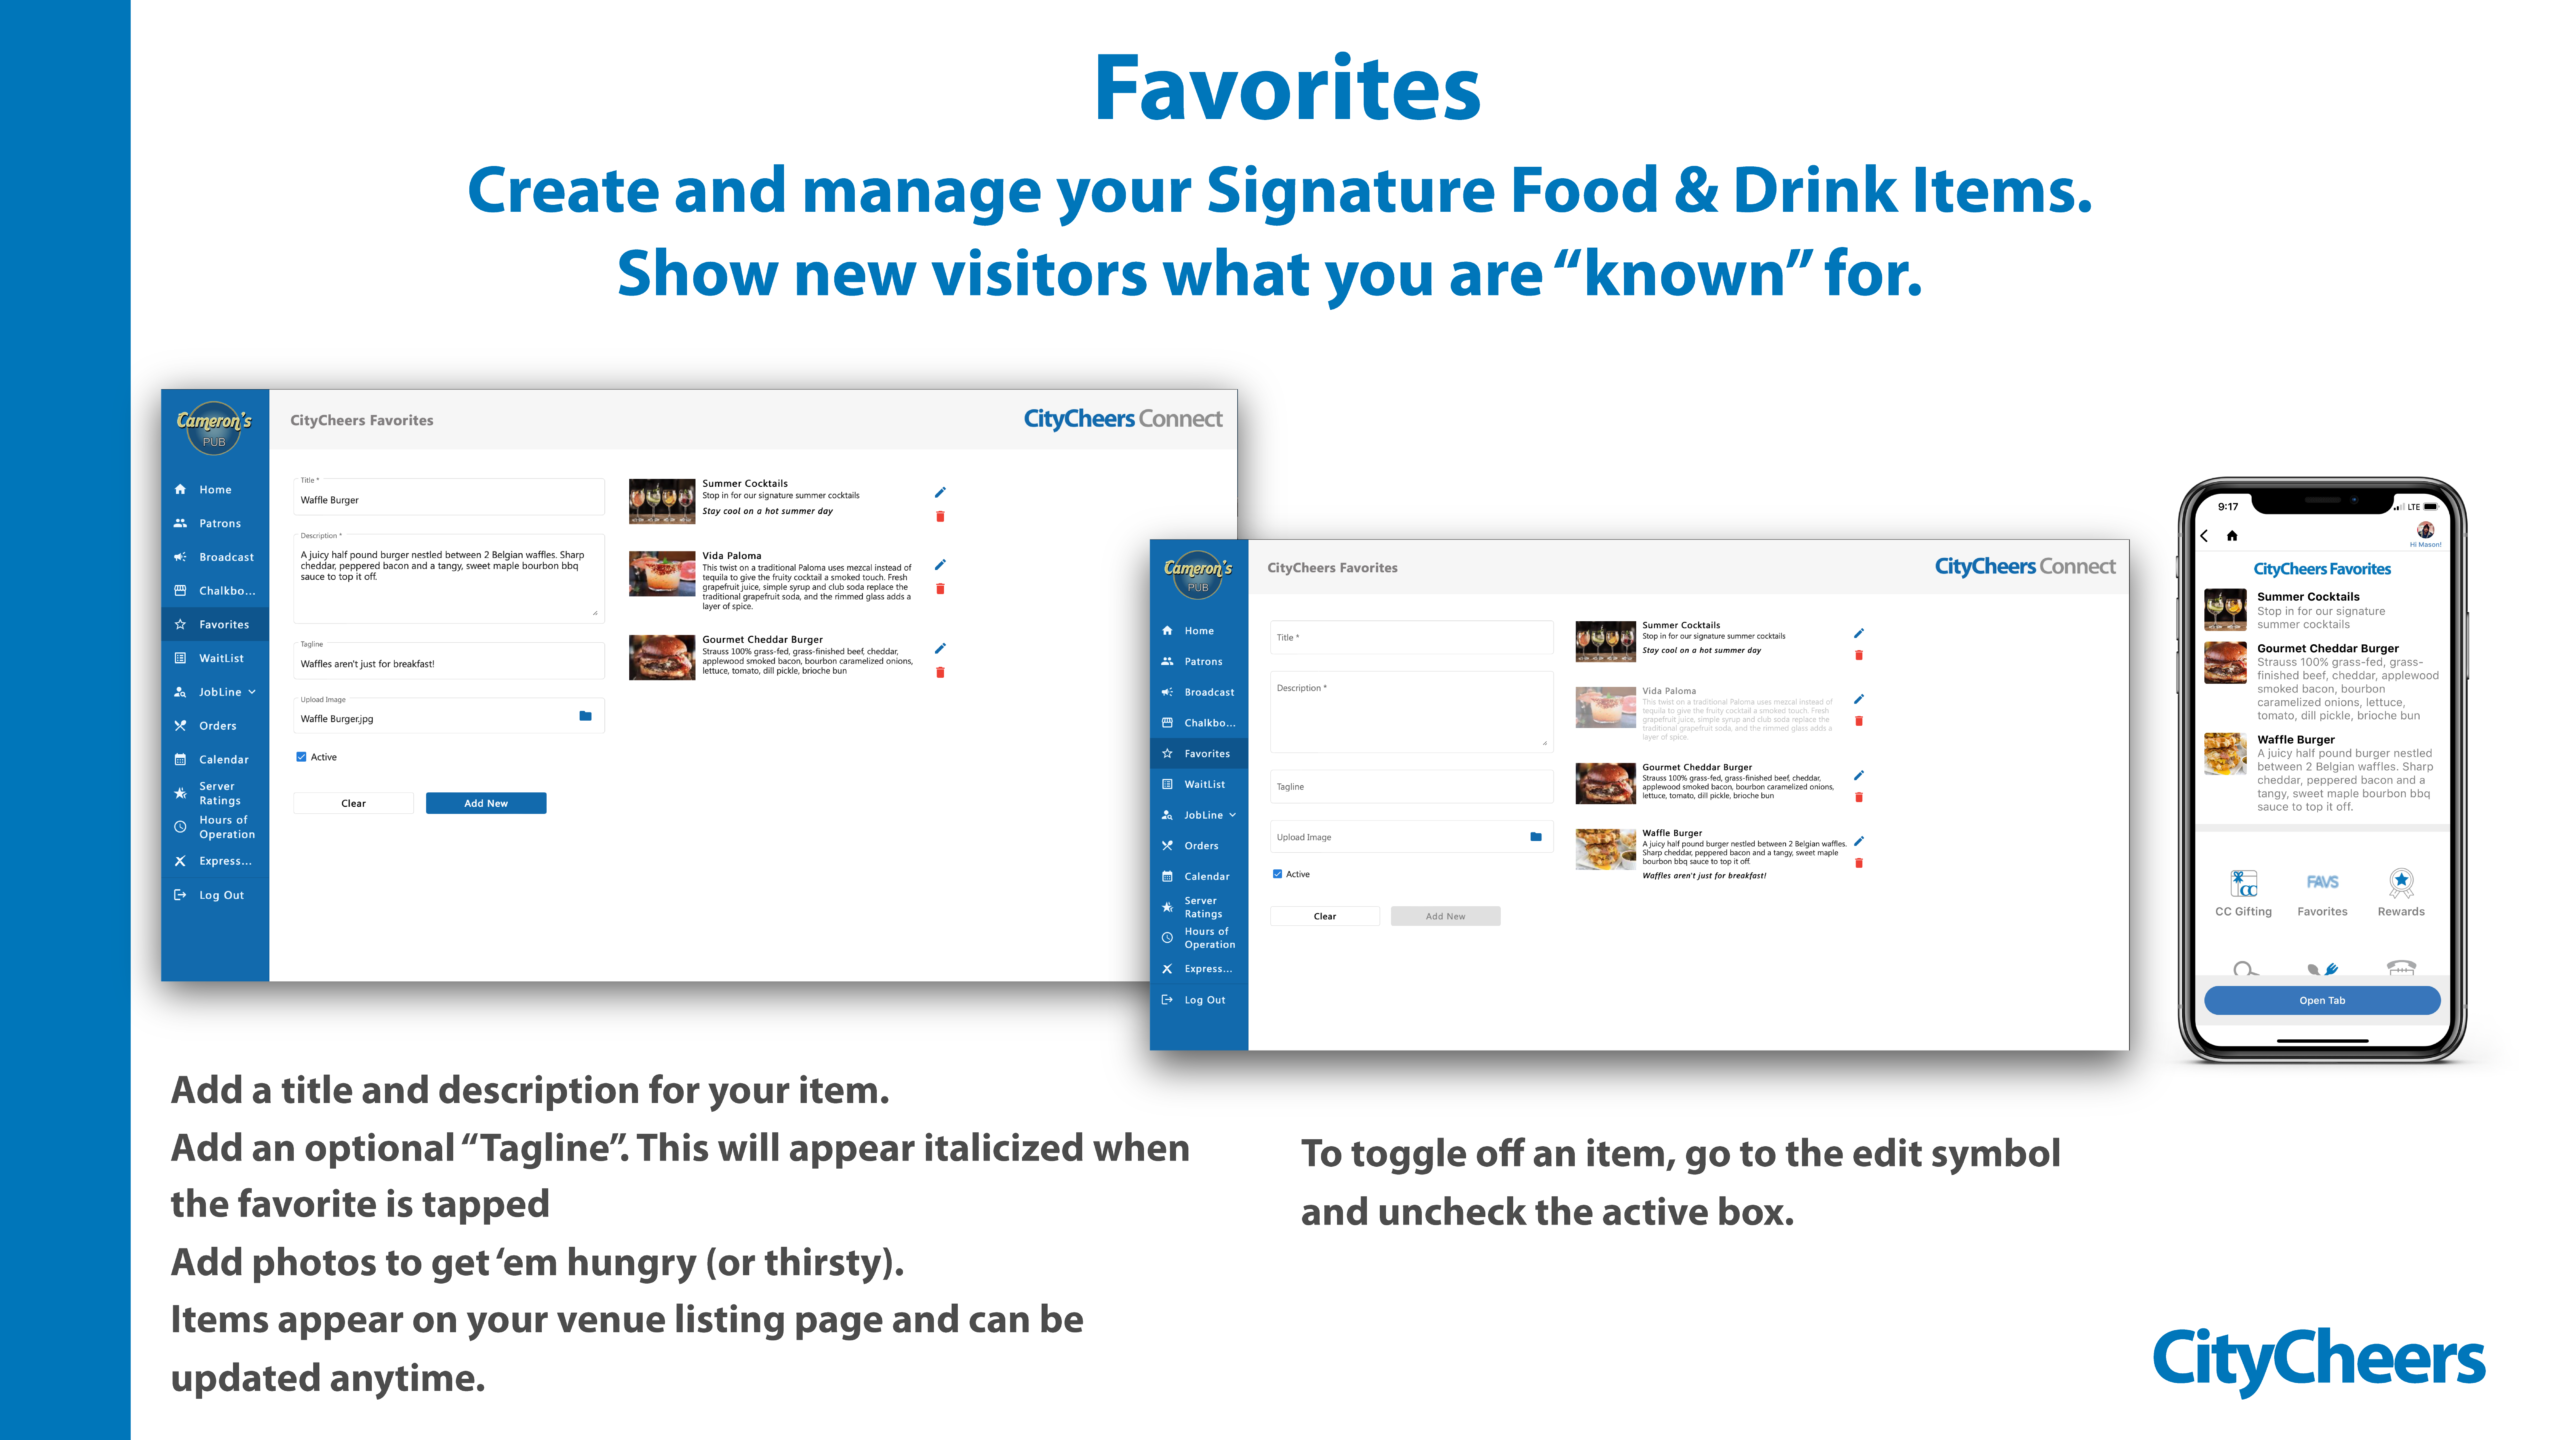Click the blue Add New button
This screenshot has width=2560, height=1440.
click(486, 803)
